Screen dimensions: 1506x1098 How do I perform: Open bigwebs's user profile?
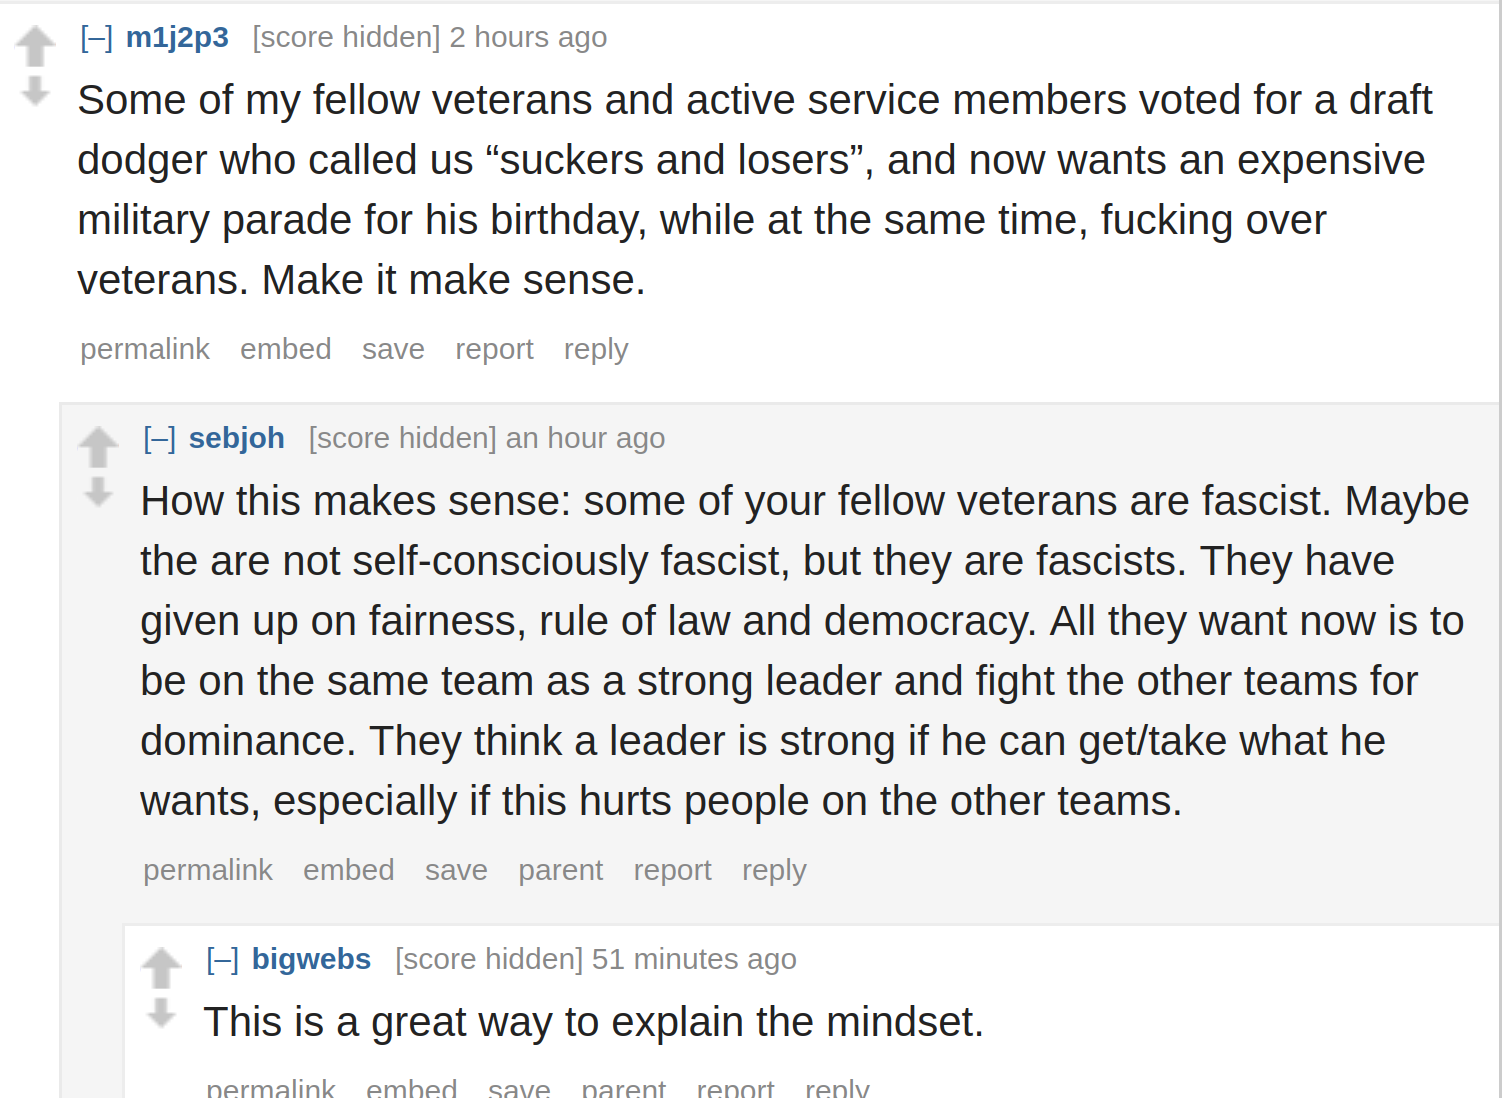(x=311, y=959)
